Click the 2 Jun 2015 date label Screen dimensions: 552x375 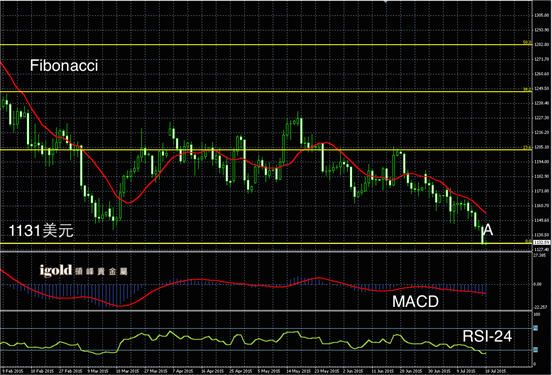click(353, 371)
